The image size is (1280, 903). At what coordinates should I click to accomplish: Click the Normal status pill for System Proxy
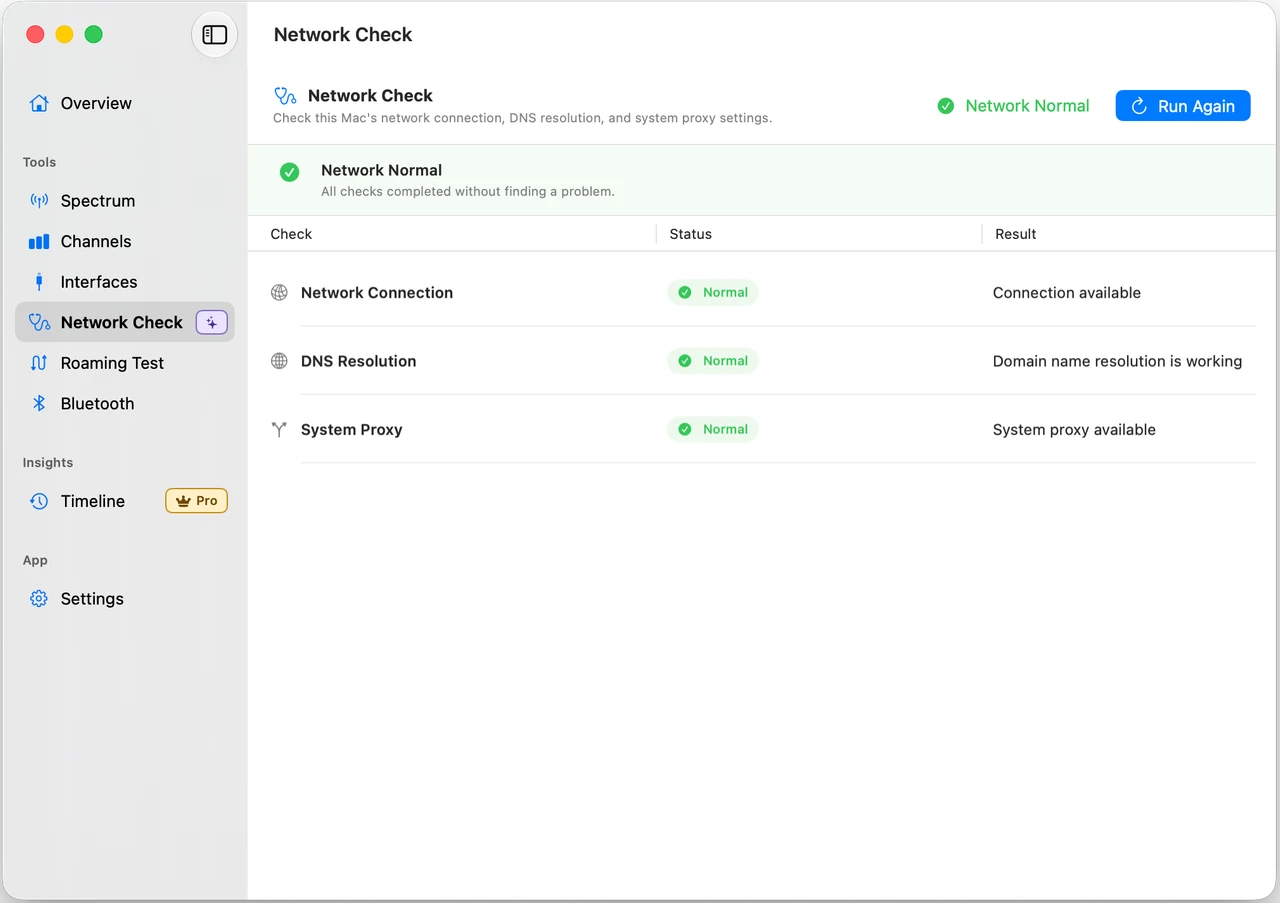(713, 430)
